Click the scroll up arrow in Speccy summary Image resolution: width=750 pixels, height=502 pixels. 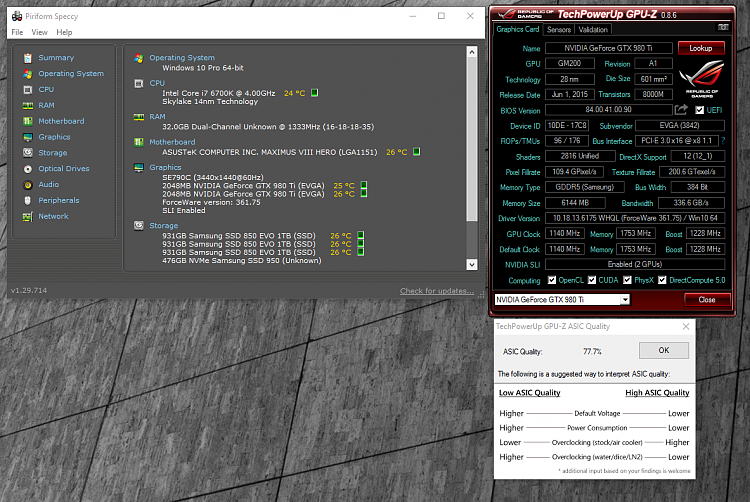point(472,52)
